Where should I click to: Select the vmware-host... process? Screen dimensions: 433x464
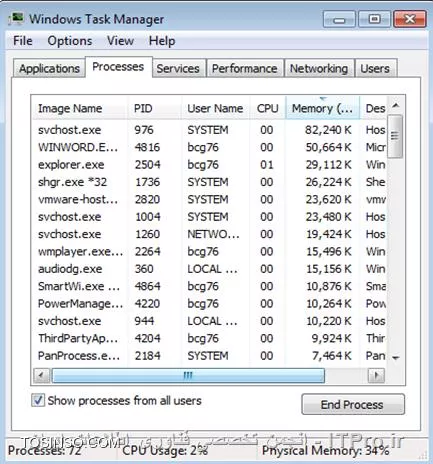pyautogui.click(x=210, y=199)
